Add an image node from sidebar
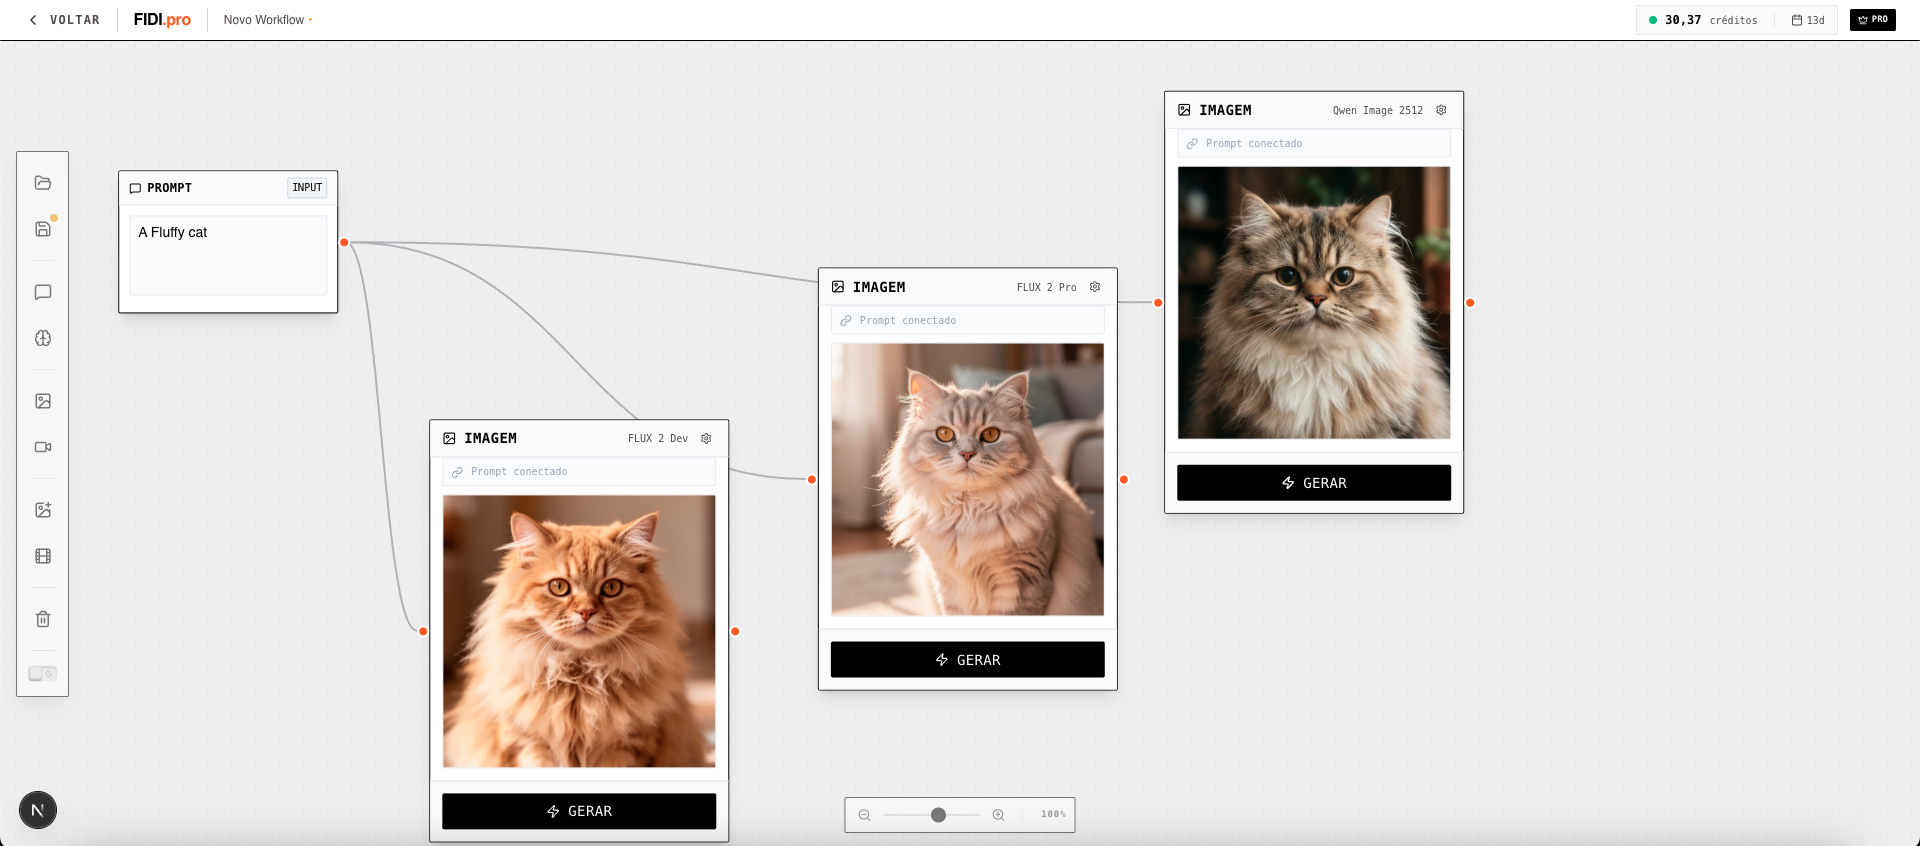The width and height of the screenshot is (1920, 846). 43,401
